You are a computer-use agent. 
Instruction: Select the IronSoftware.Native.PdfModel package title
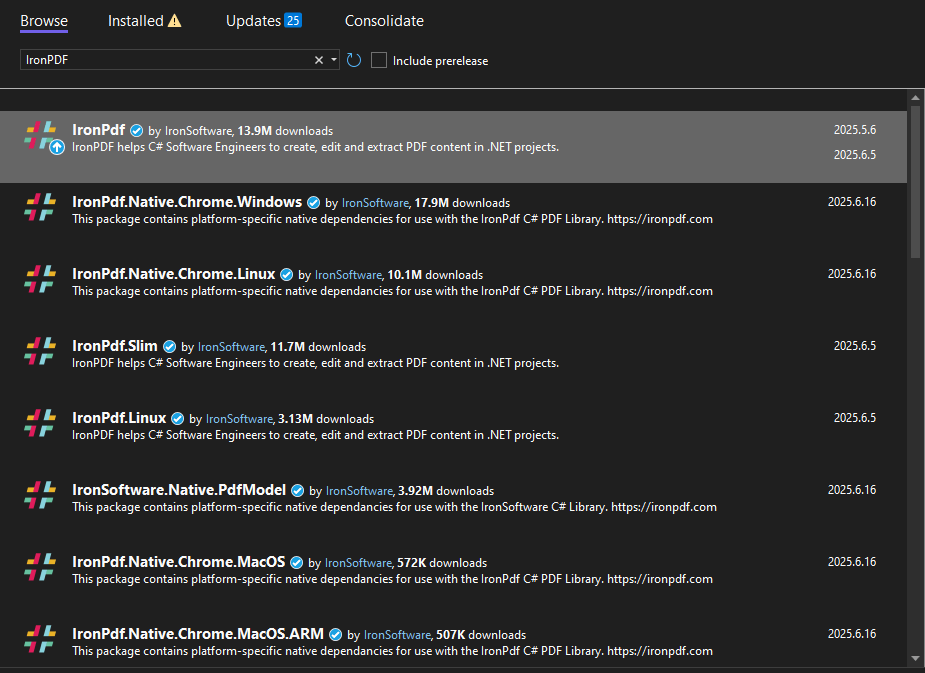coord(179,490)
